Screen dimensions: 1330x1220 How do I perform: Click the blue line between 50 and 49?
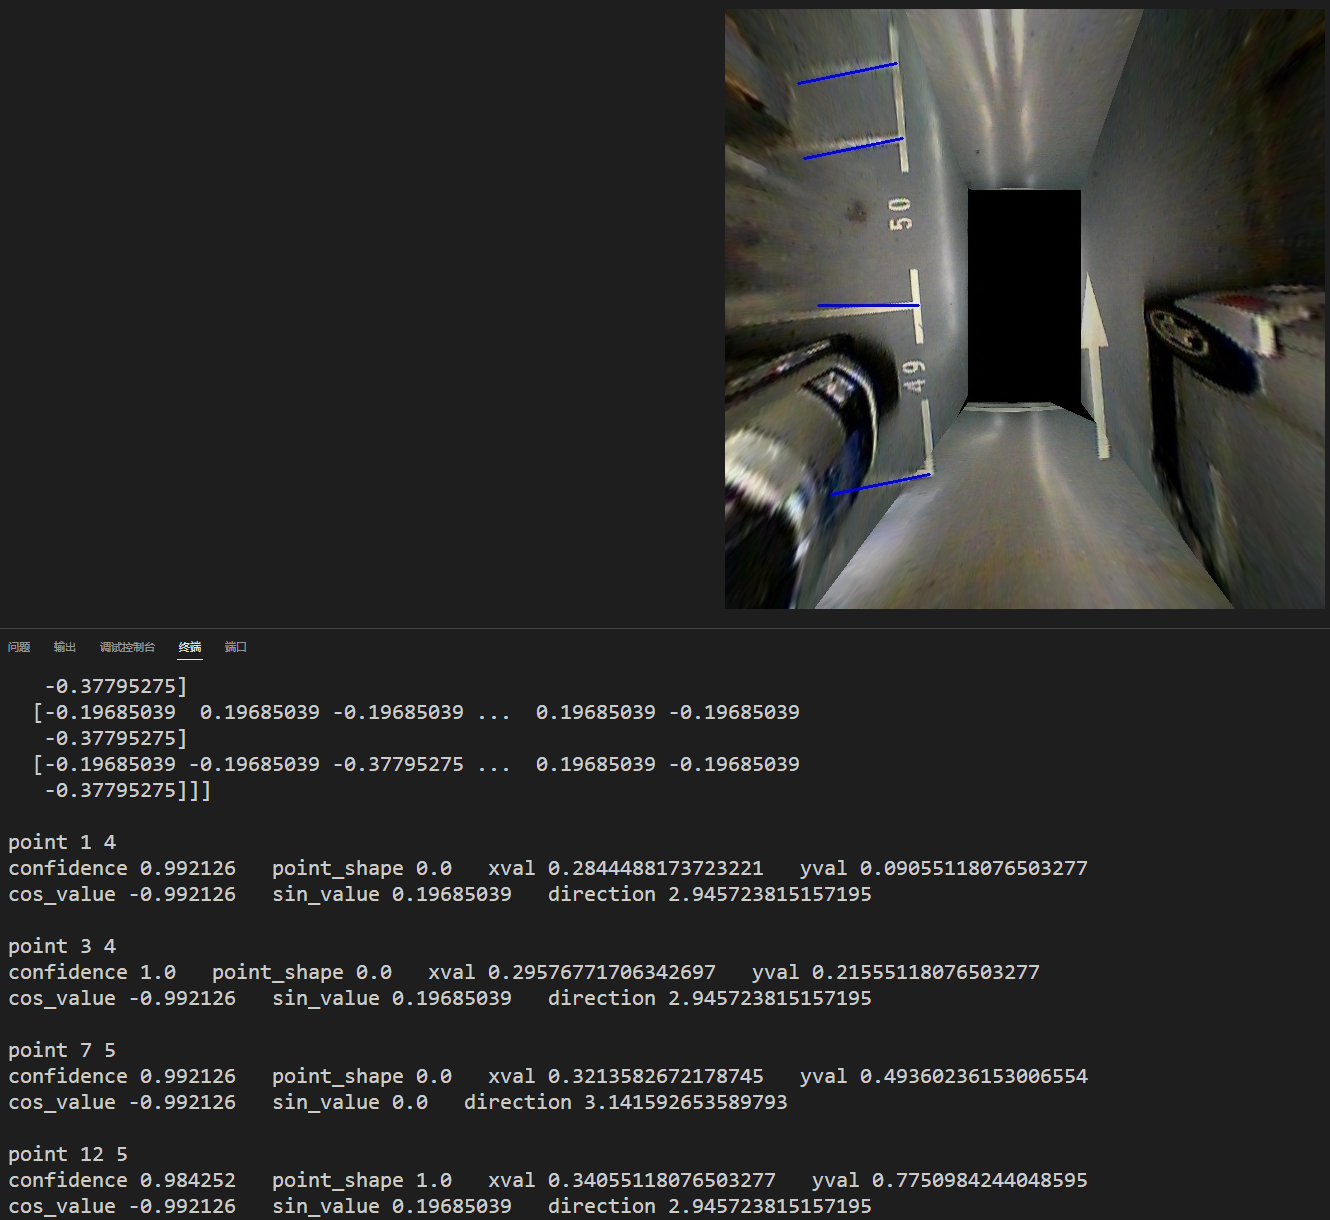(867, 305)
